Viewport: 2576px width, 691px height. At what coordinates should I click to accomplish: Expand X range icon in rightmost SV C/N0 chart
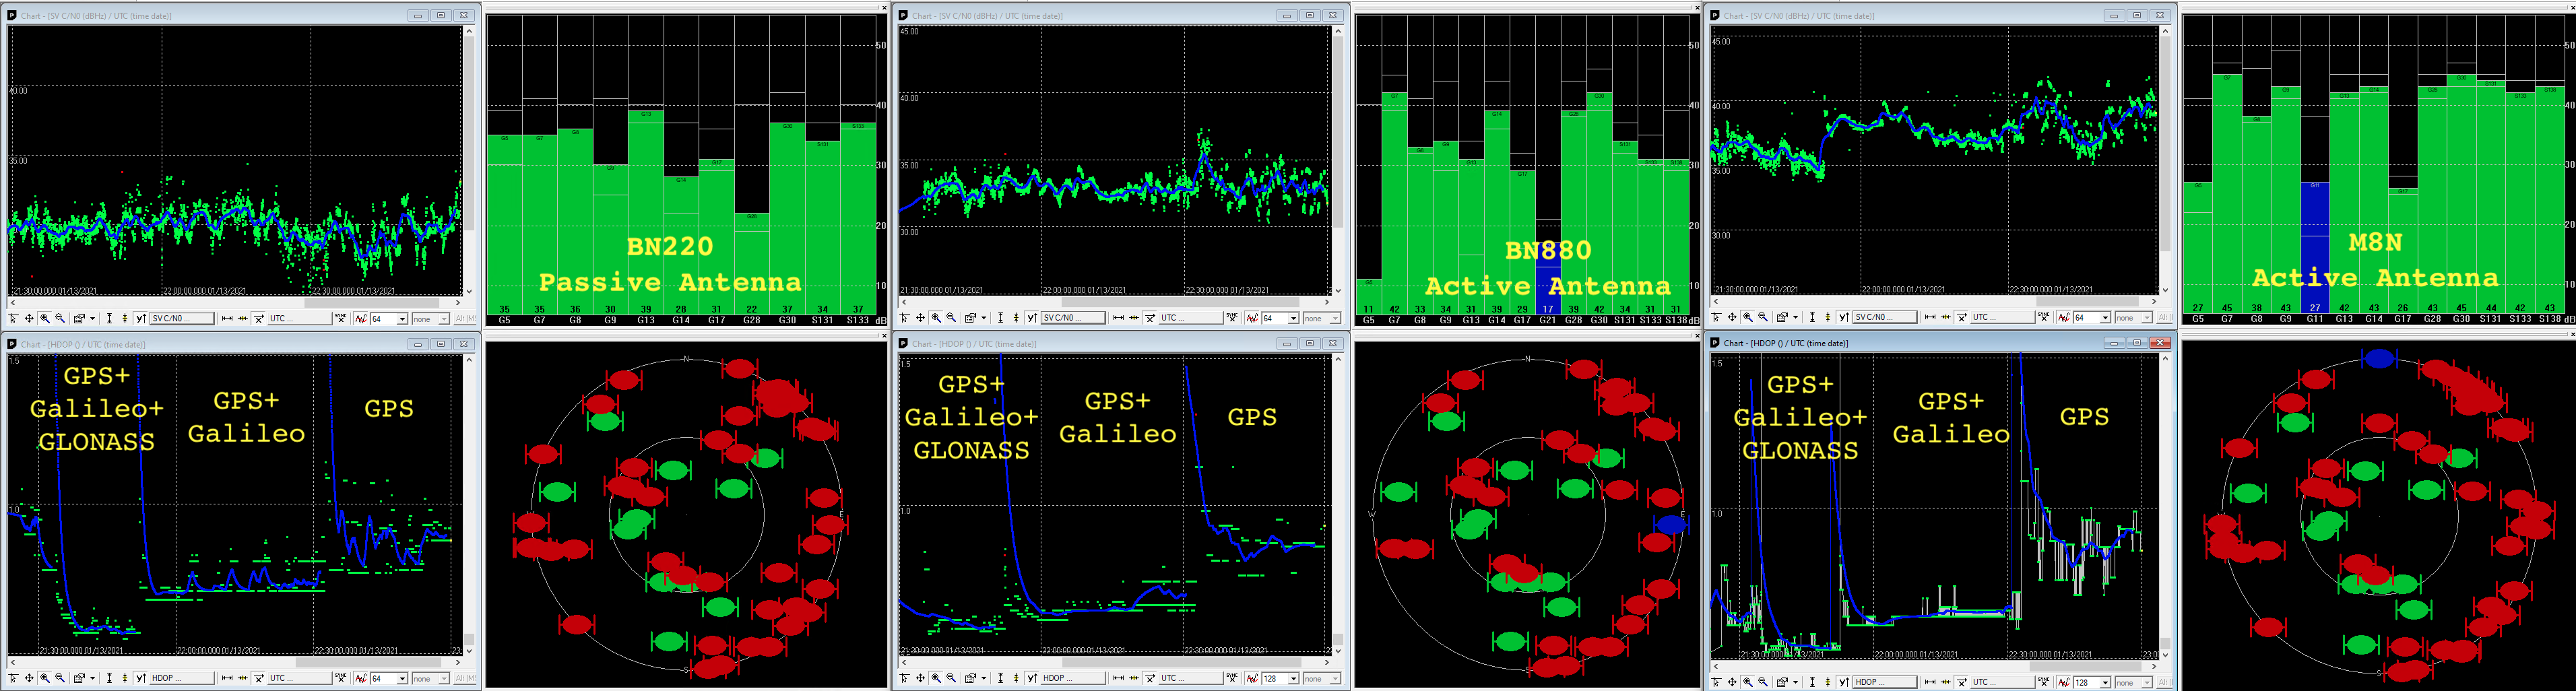coord(1931,317)
